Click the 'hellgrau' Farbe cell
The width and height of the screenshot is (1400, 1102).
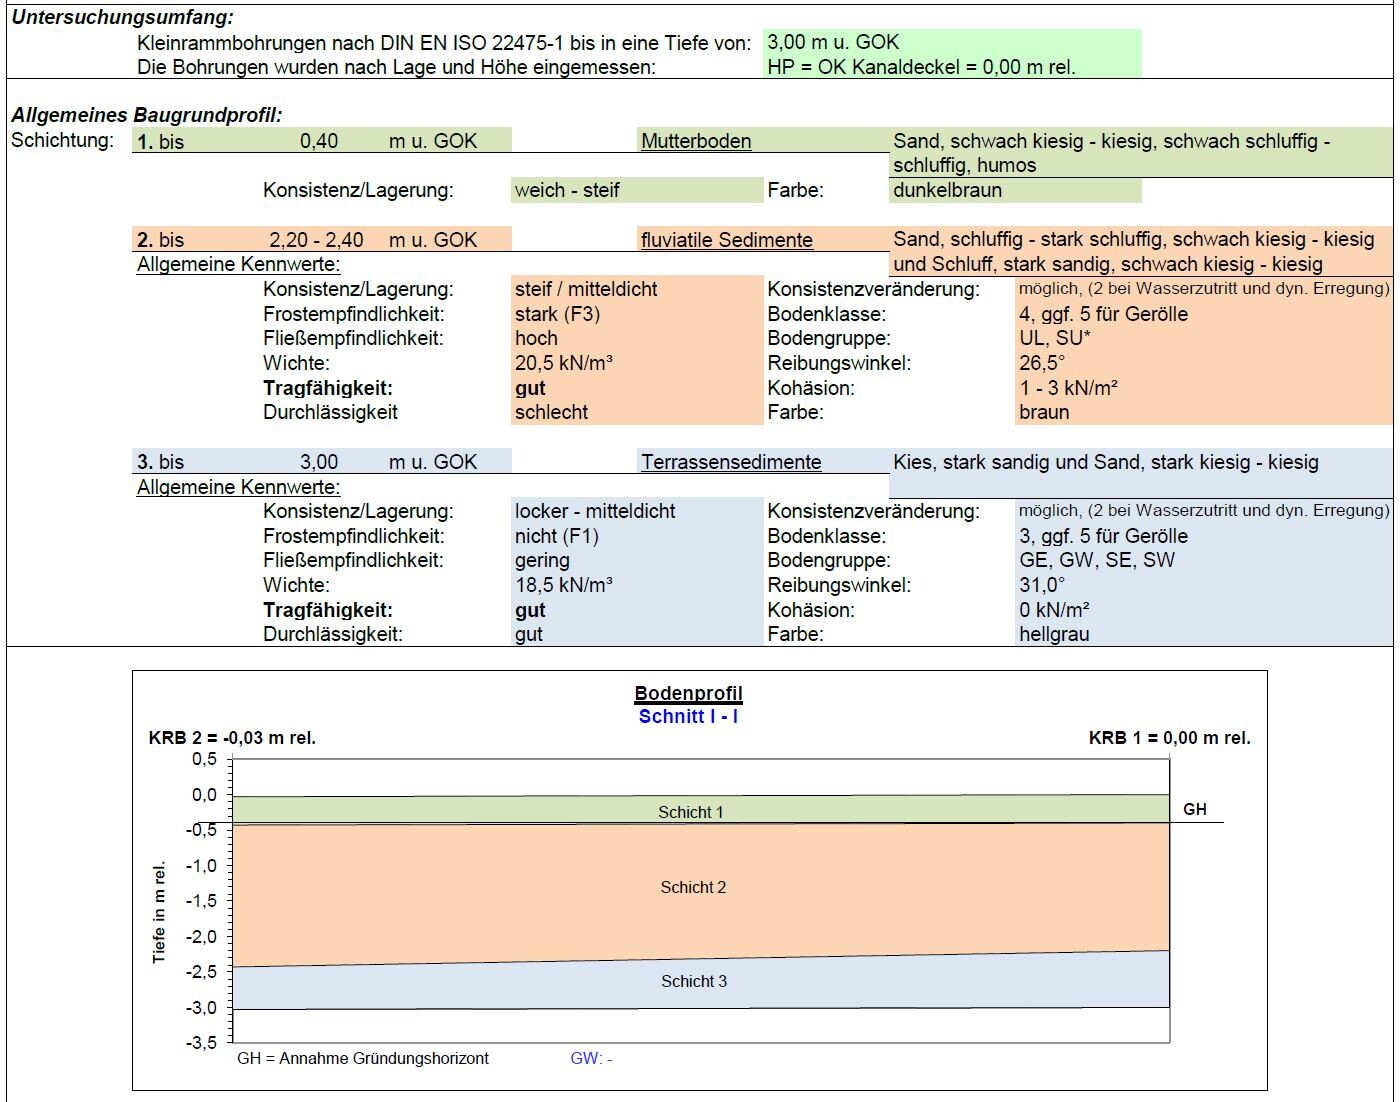(1054, 634)
